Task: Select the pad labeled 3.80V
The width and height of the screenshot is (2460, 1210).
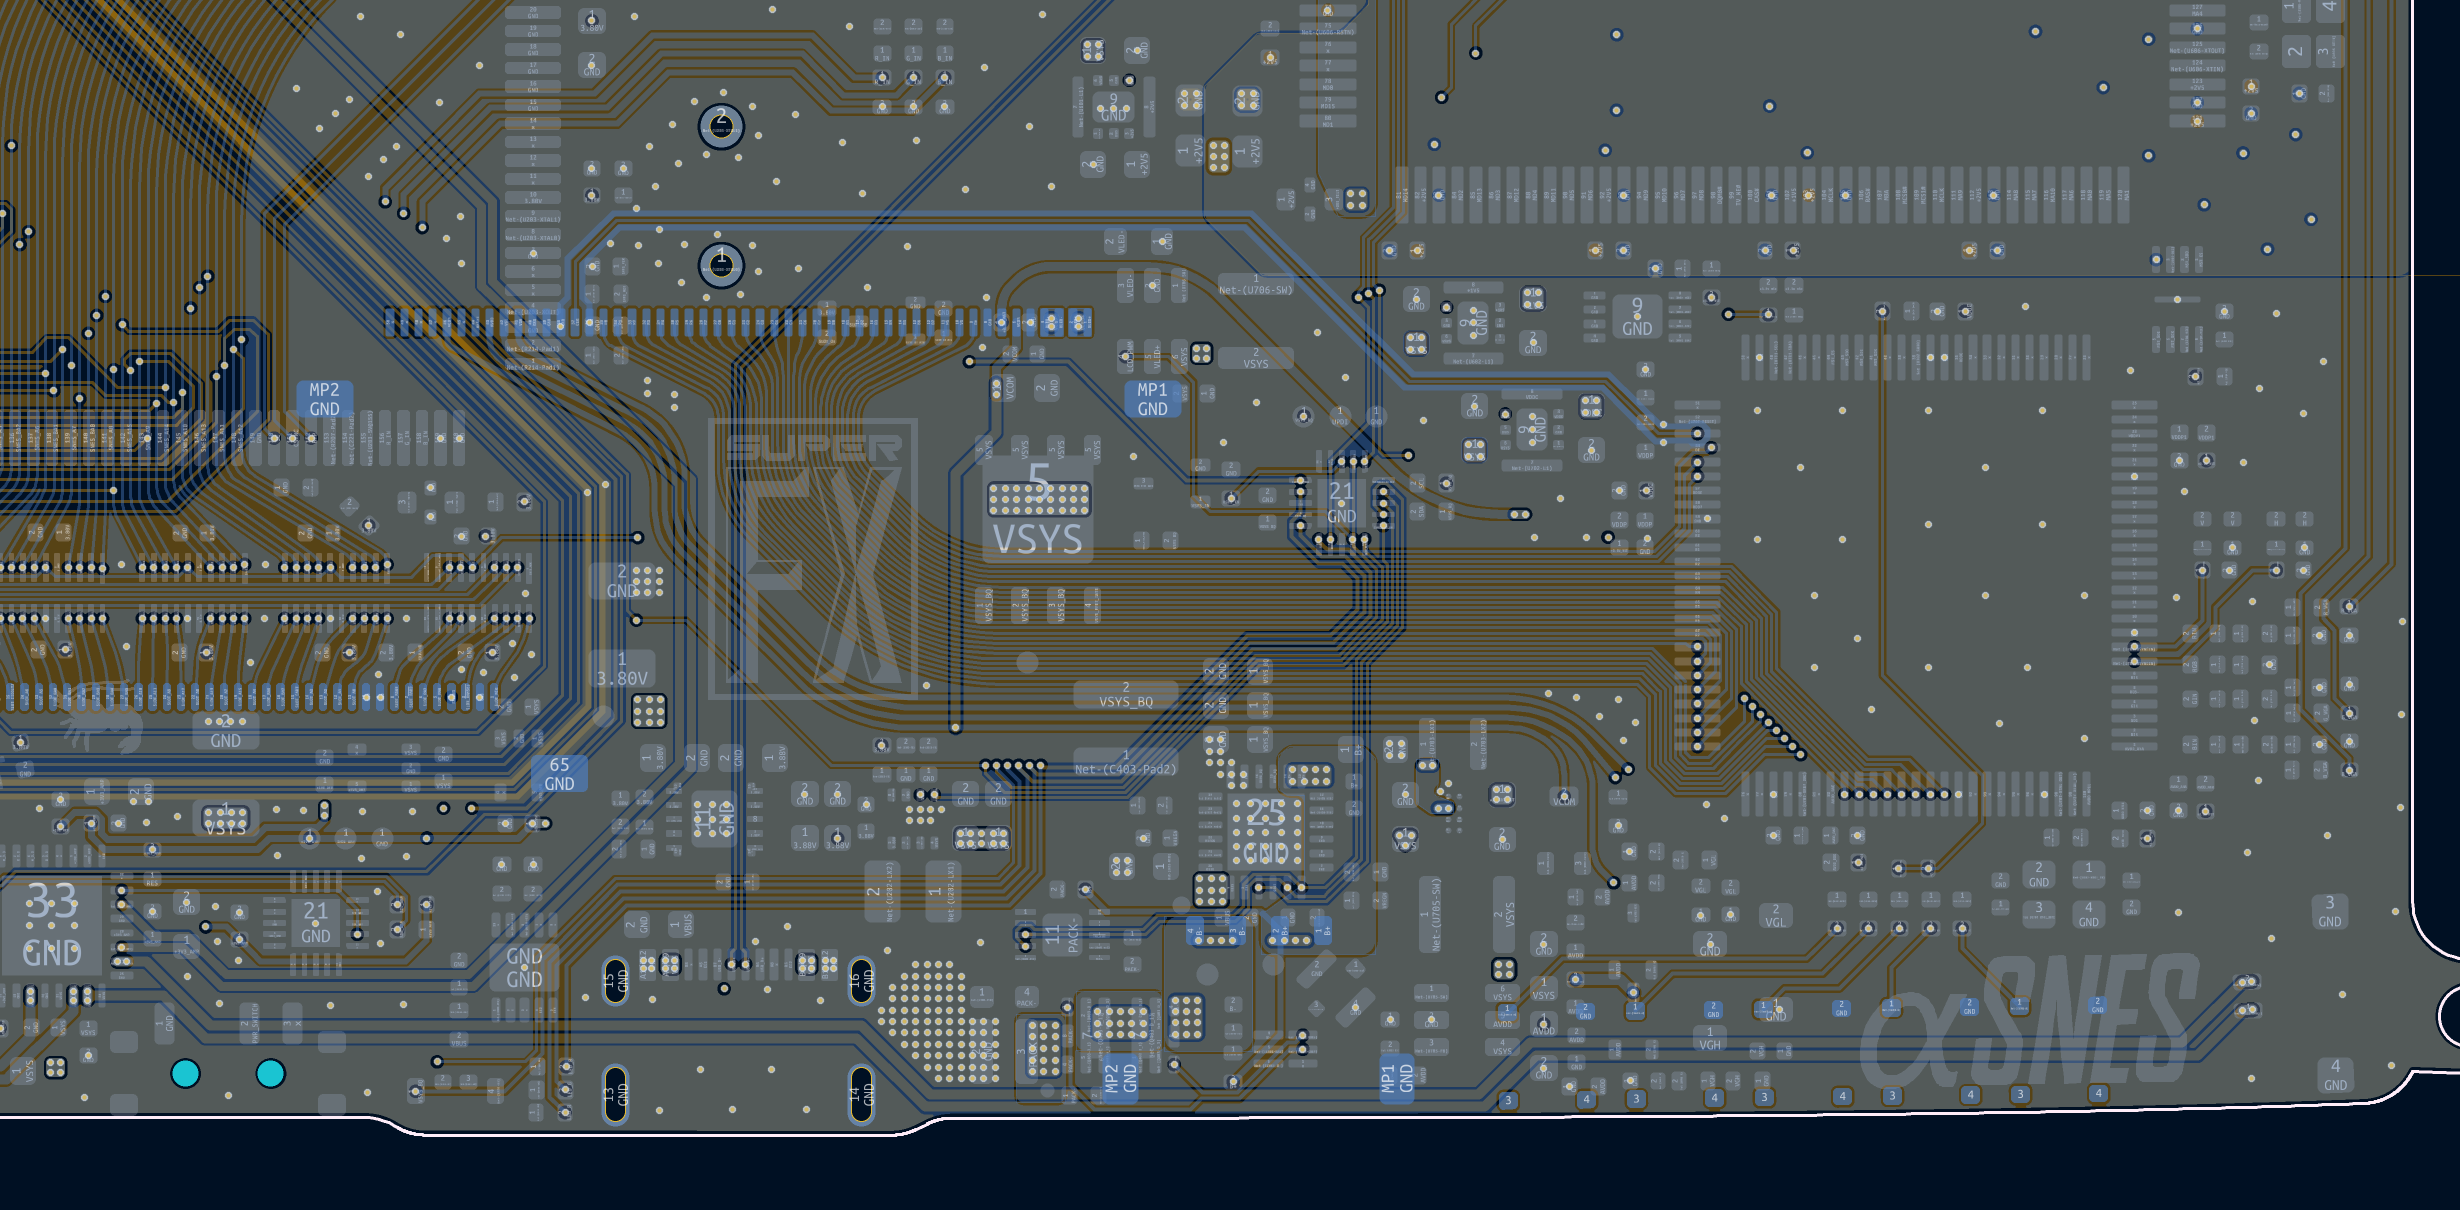Action: coord(622,669)
